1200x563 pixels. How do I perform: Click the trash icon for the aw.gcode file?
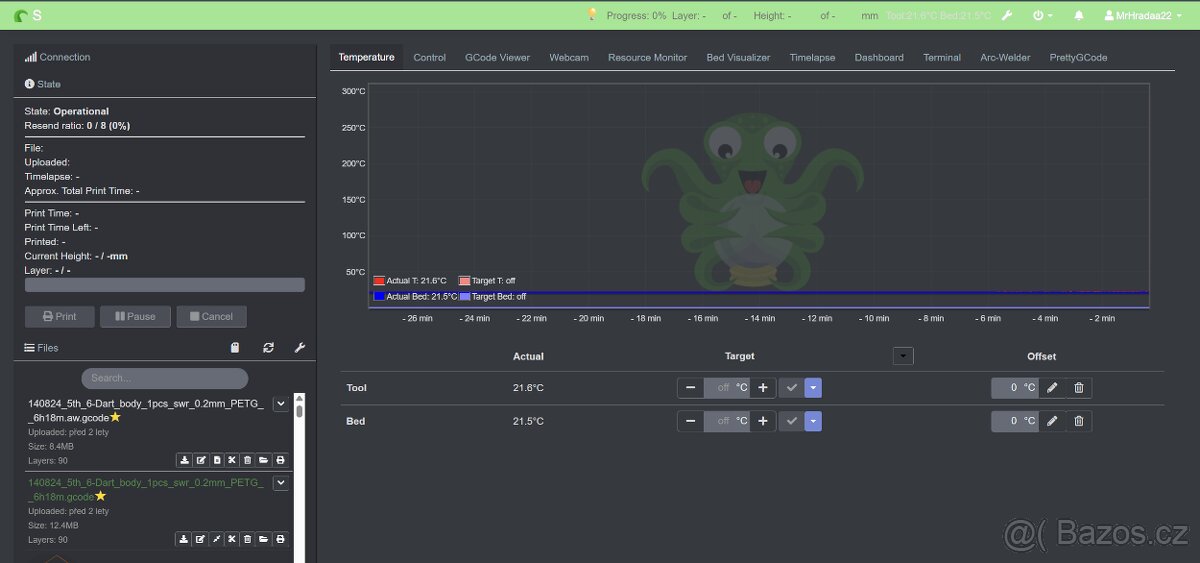[x=248, y=460]
